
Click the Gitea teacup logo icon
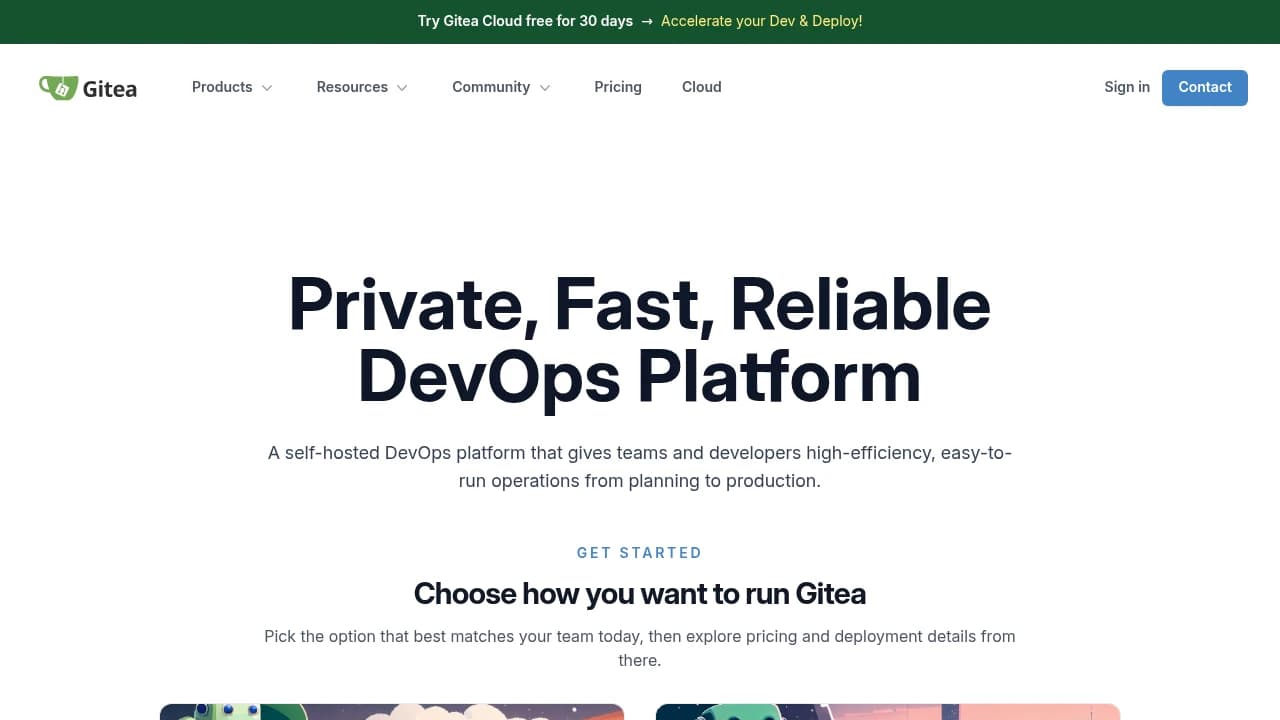(x=58, y=88)
